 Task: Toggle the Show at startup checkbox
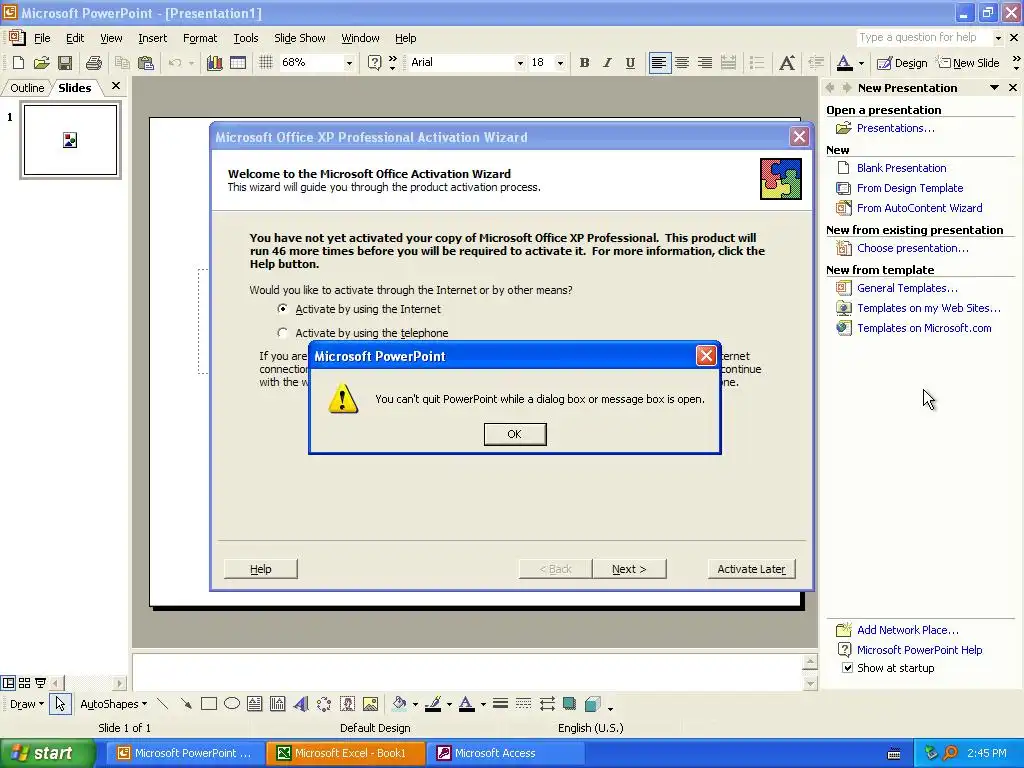pos(847,667)
